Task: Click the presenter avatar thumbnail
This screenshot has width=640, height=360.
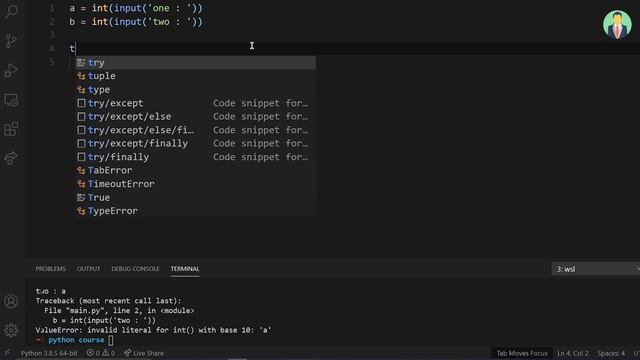Action: tap(617, 24)
